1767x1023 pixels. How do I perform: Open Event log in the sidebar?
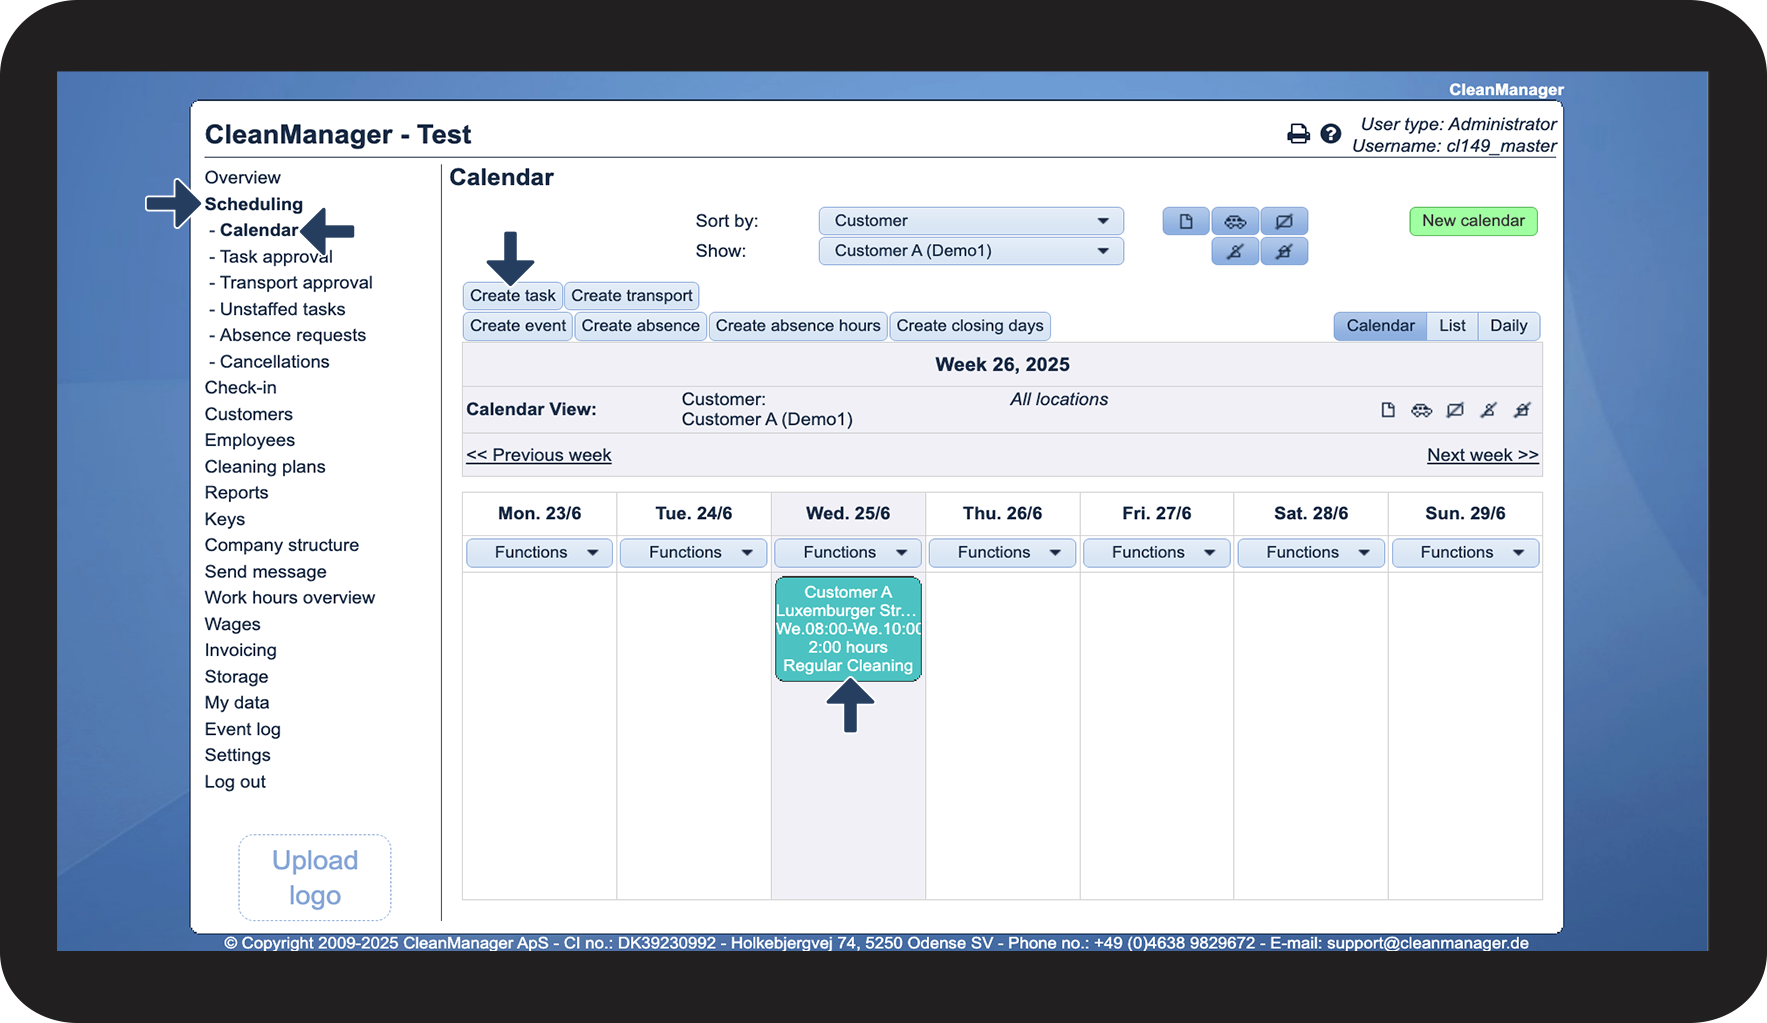coord(243,730)
